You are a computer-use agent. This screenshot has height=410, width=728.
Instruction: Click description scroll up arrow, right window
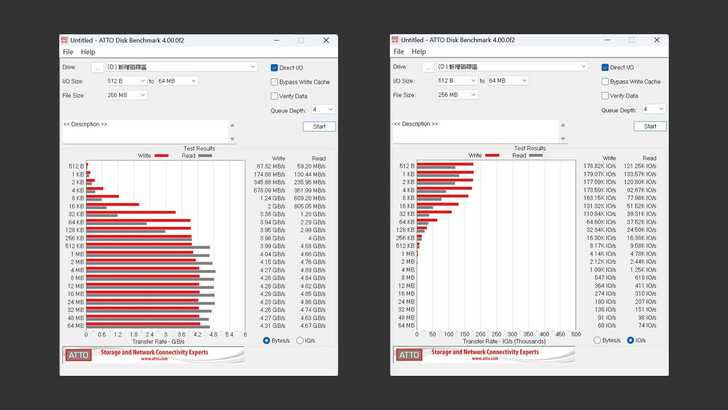tap(563, 125)
